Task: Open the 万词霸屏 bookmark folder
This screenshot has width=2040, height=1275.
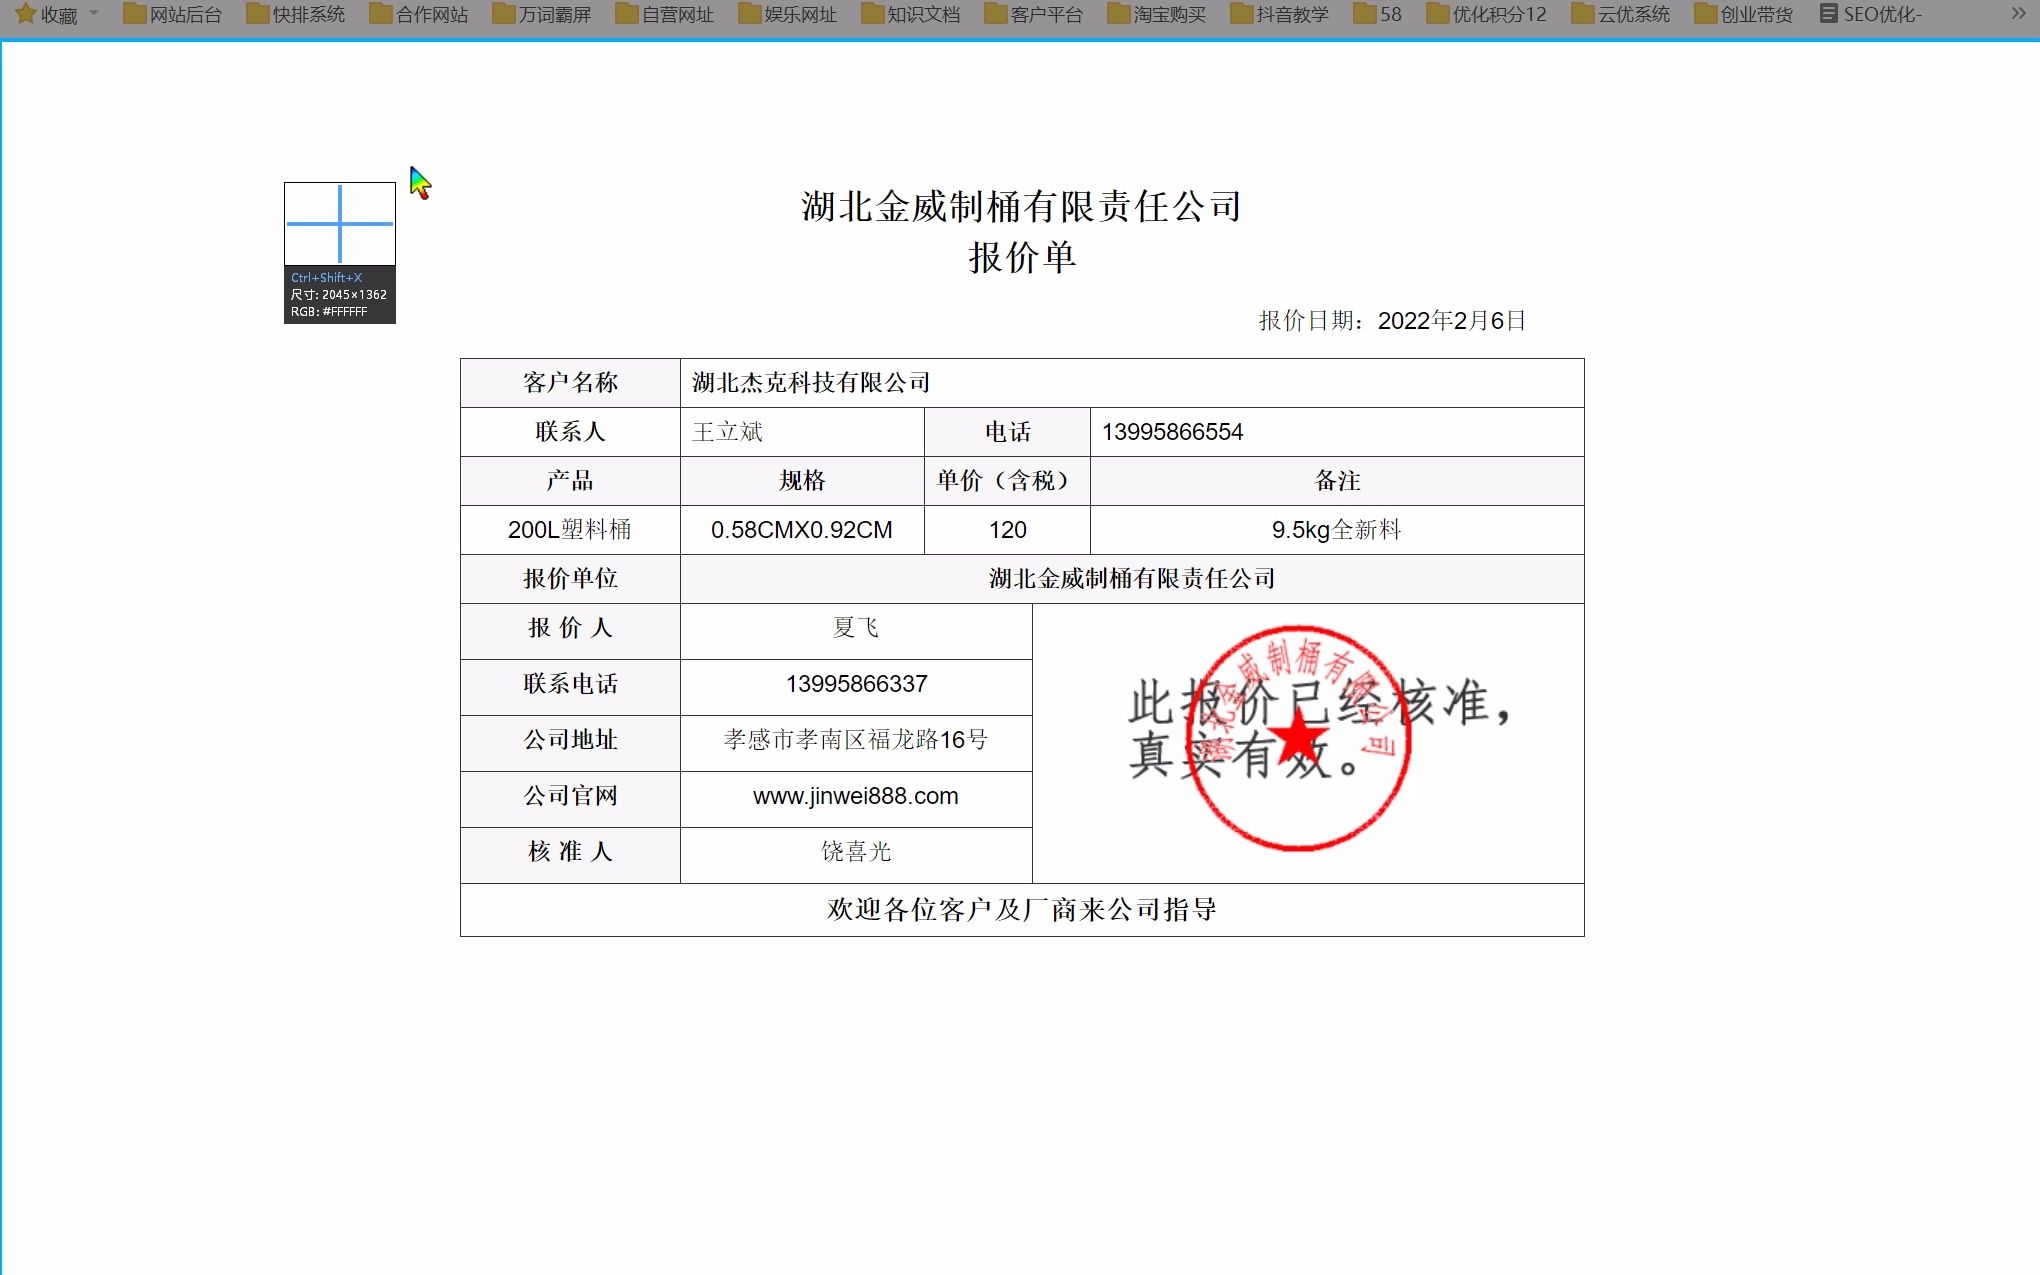Action: [x=541, y=14]
